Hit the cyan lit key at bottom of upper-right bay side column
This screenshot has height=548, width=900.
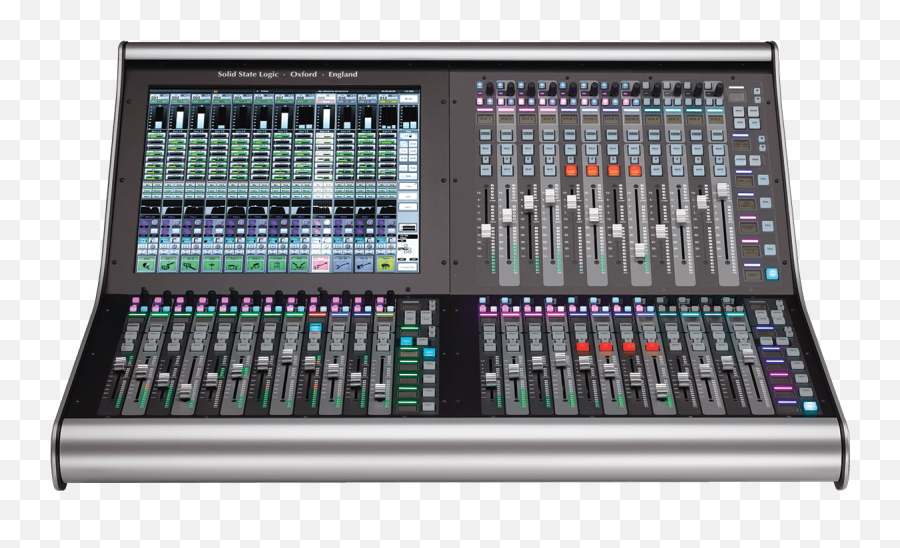[x=772, y=274]
